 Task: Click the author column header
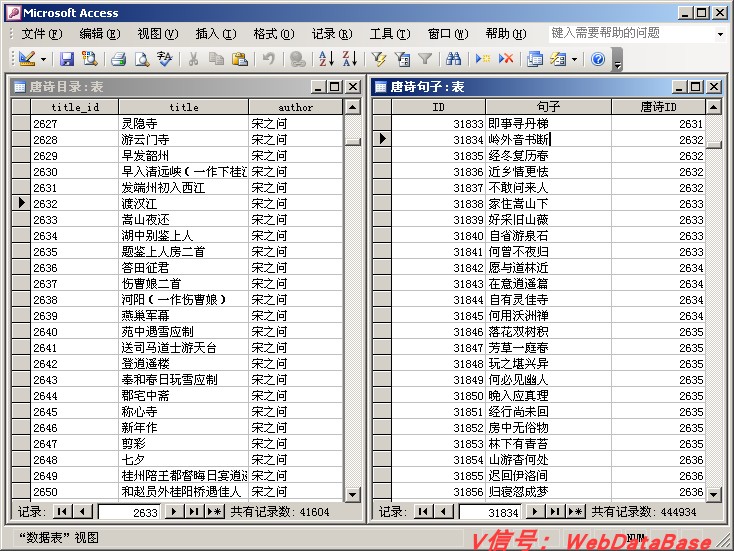[295, 107]
